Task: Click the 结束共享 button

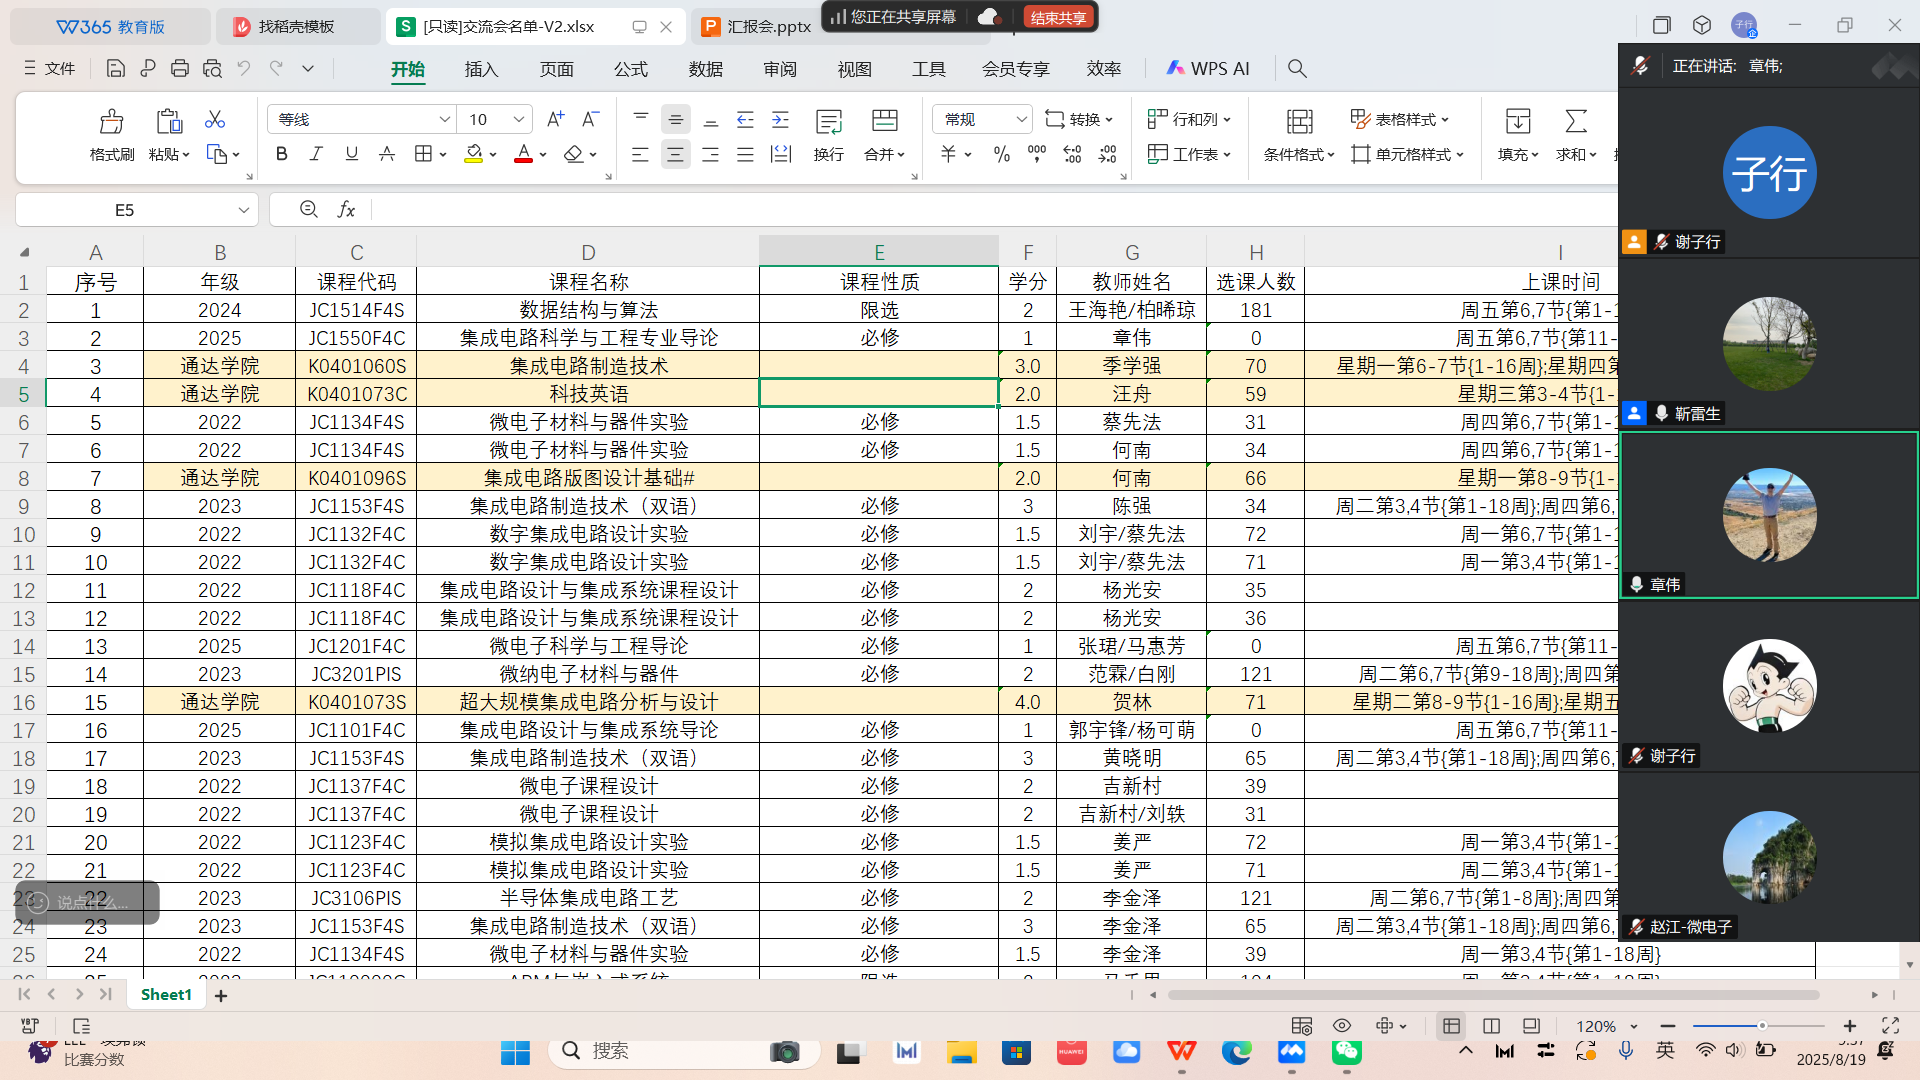Action: click(x=1058, y=17)
